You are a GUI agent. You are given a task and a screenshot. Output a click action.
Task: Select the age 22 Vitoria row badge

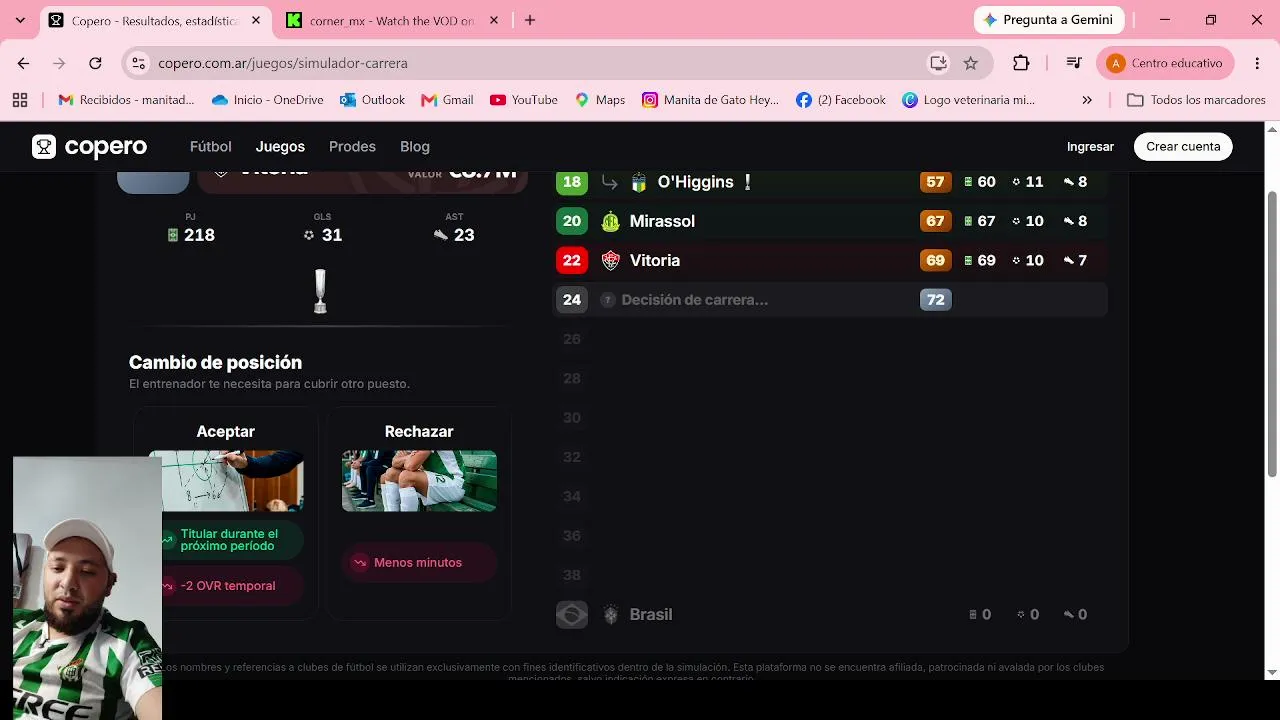[572, 260]
